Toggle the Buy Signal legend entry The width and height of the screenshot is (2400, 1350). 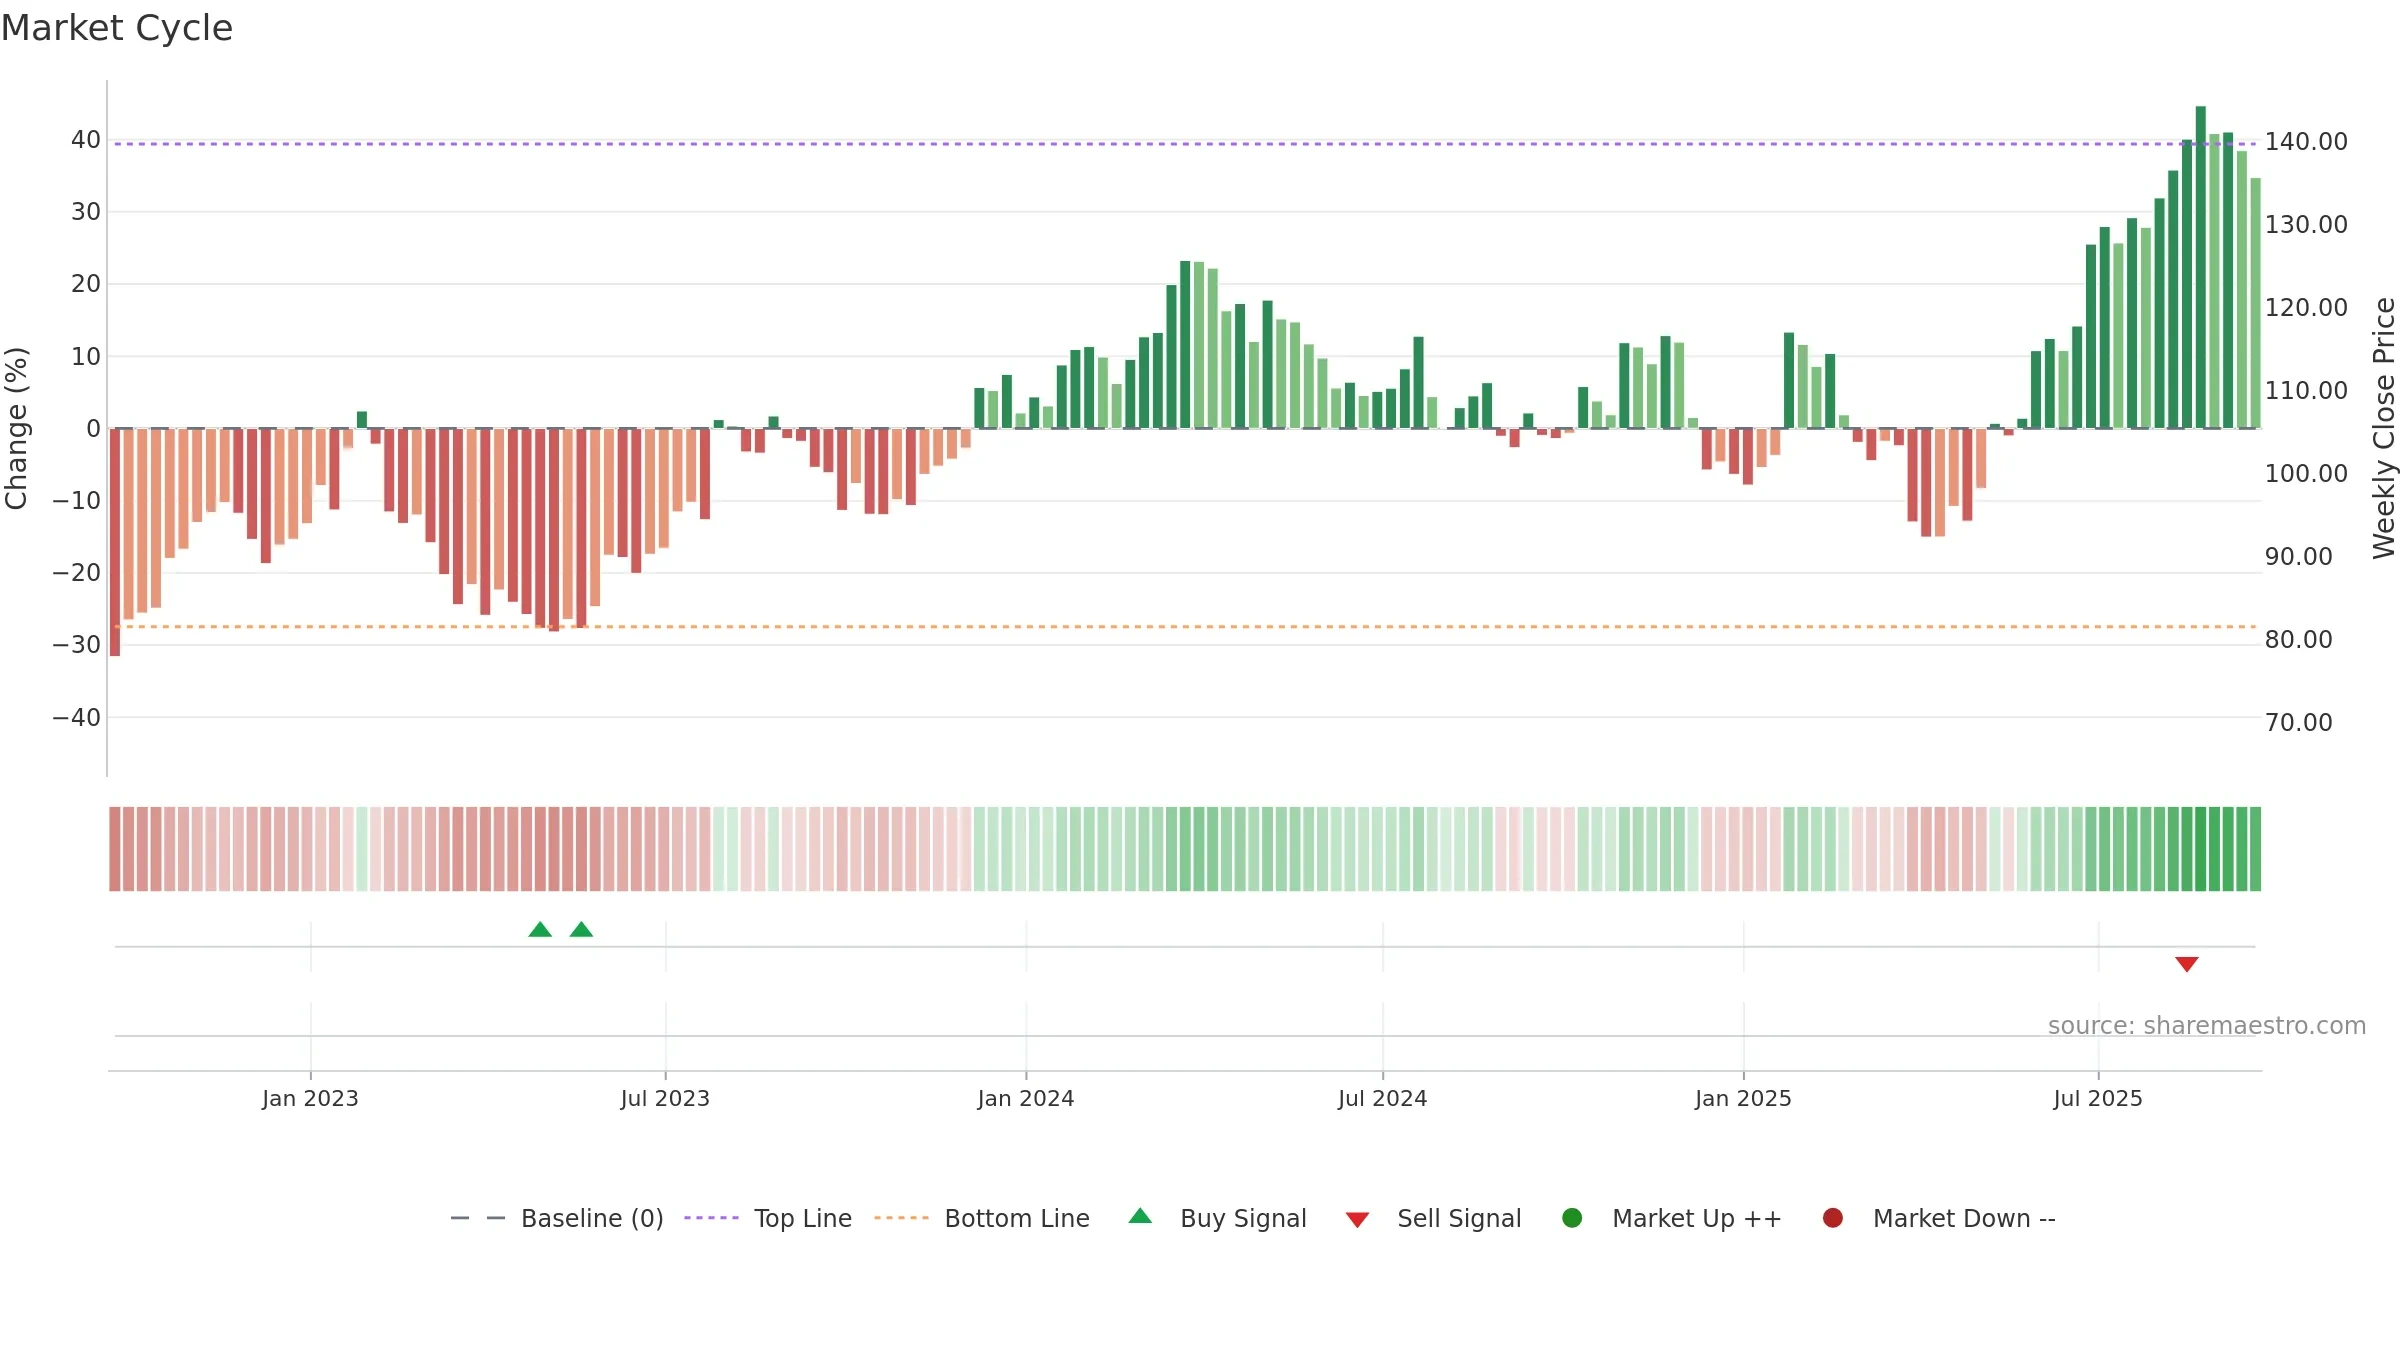pyautogui.click(x=1217, y=1218)
